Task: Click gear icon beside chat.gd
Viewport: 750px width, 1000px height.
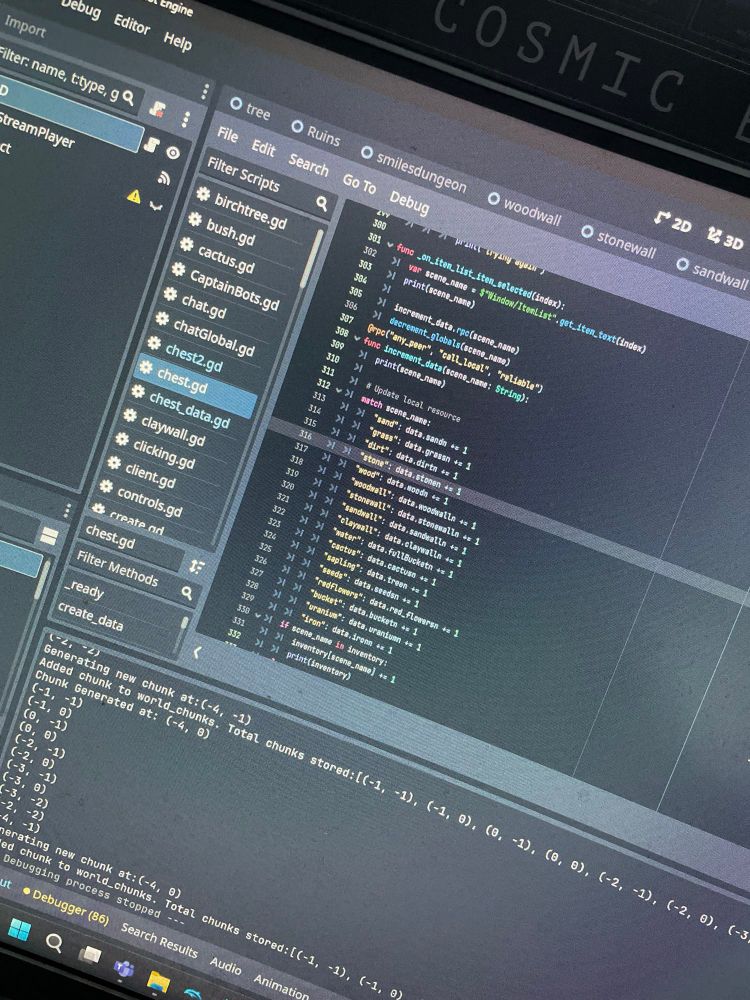Action: pyautogui.click(x=170, y=294)
